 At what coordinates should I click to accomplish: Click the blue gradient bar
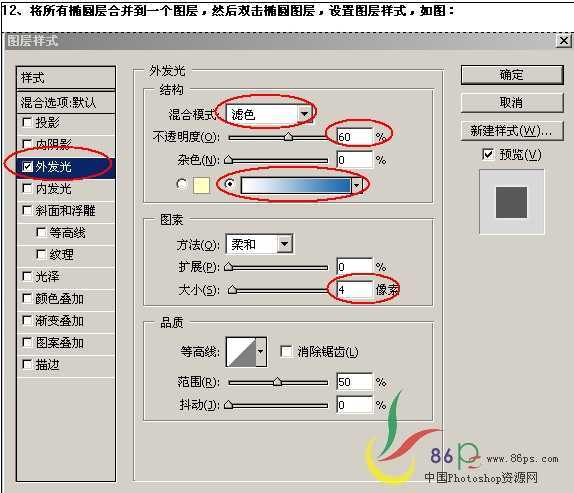coord(296,186)
